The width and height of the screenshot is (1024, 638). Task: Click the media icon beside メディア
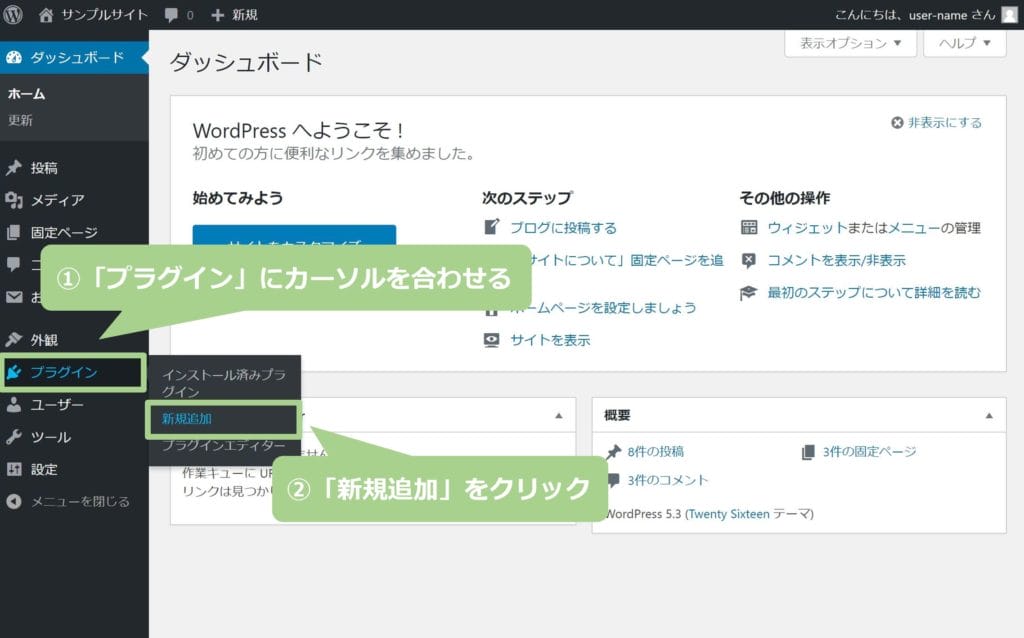click(x=14, y=200)
